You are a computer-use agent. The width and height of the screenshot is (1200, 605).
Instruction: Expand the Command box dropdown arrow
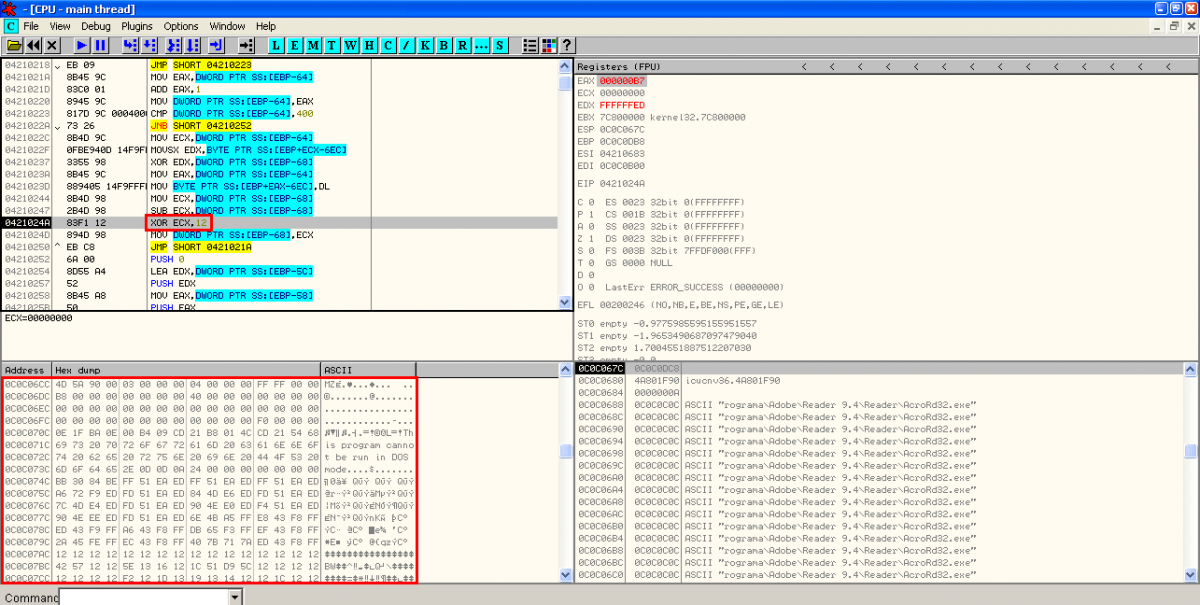(x=235, y=597)
